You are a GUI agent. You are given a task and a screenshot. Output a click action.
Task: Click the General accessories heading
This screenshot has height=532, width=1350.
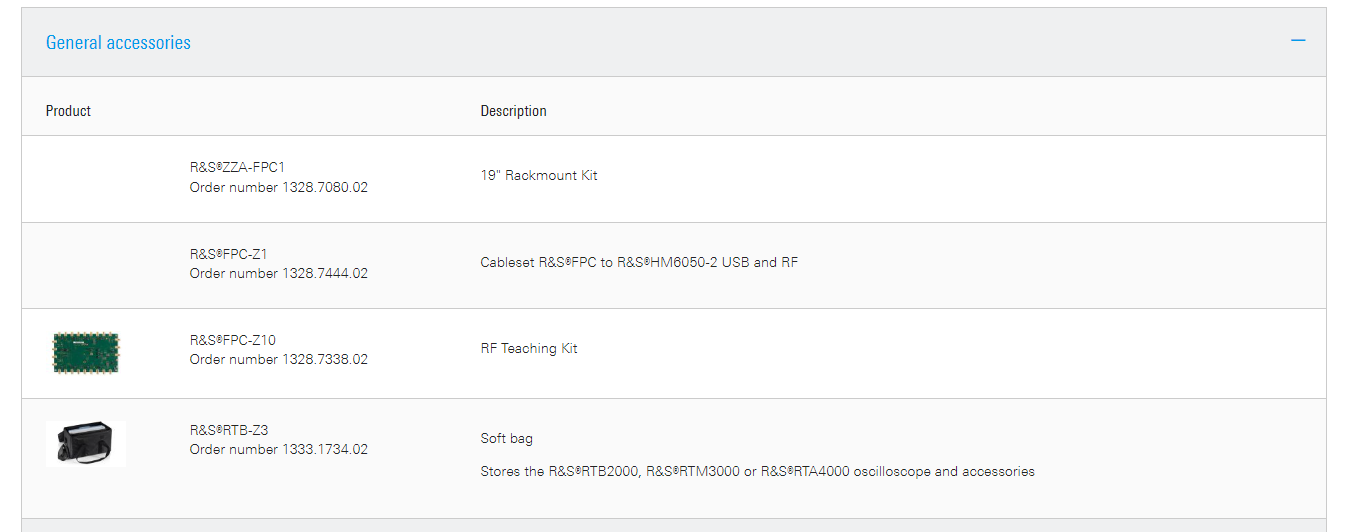118,43
